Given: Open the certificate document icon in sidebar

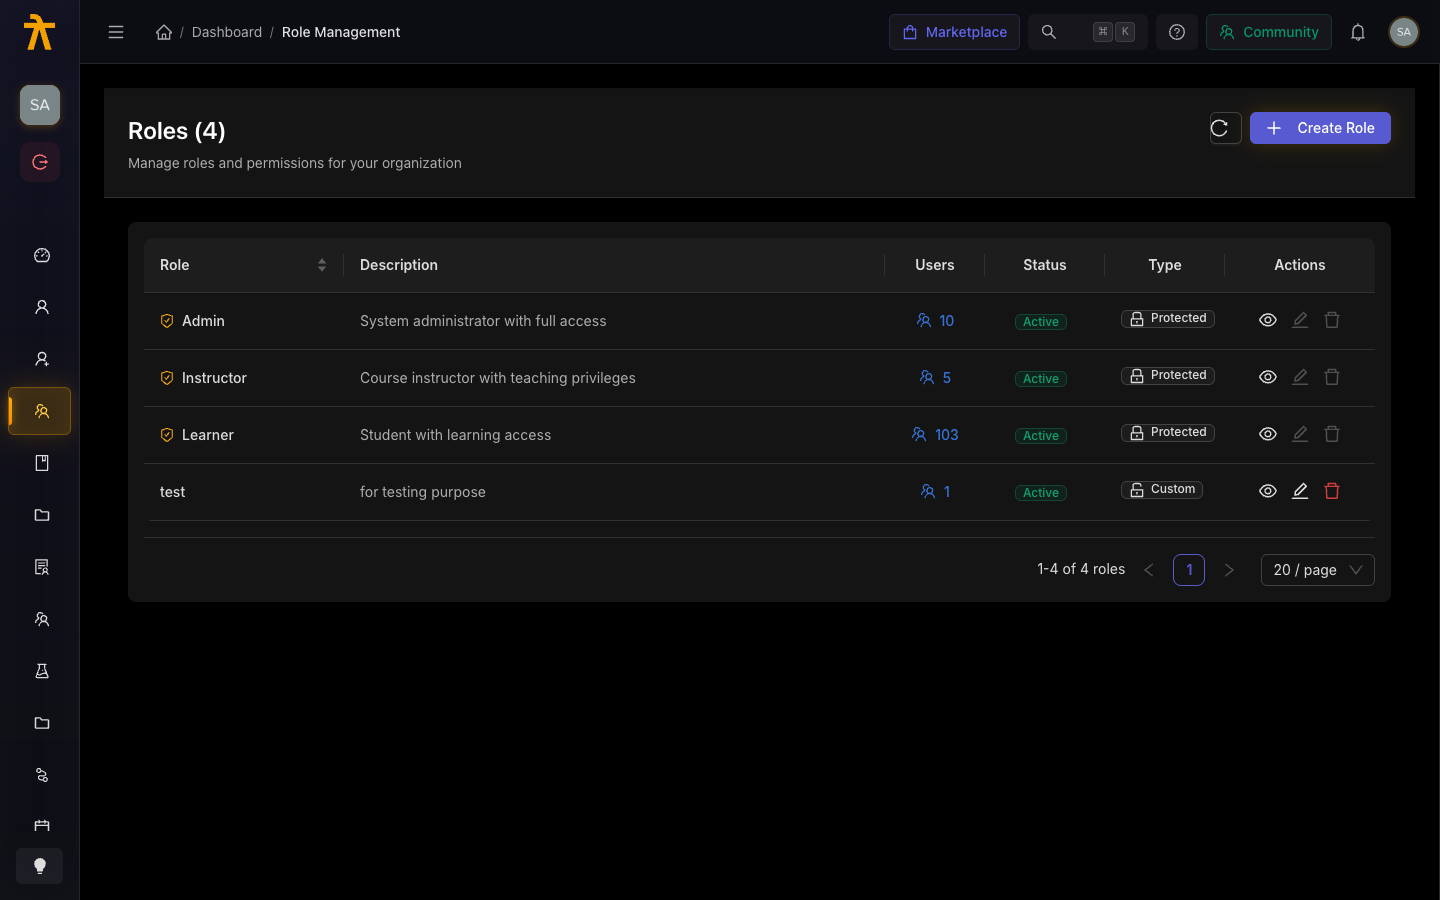Looking at the screenshot, I should click(x=42, y=567).
